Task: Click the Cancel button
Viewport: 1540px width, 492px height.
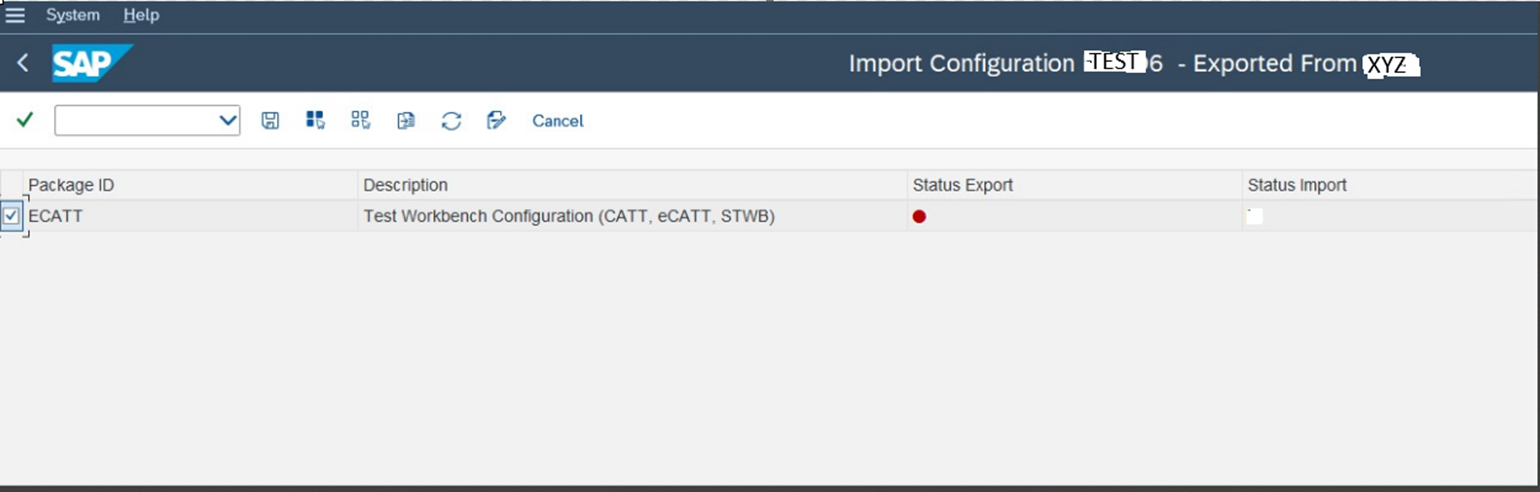Action: tap(557, 120)
